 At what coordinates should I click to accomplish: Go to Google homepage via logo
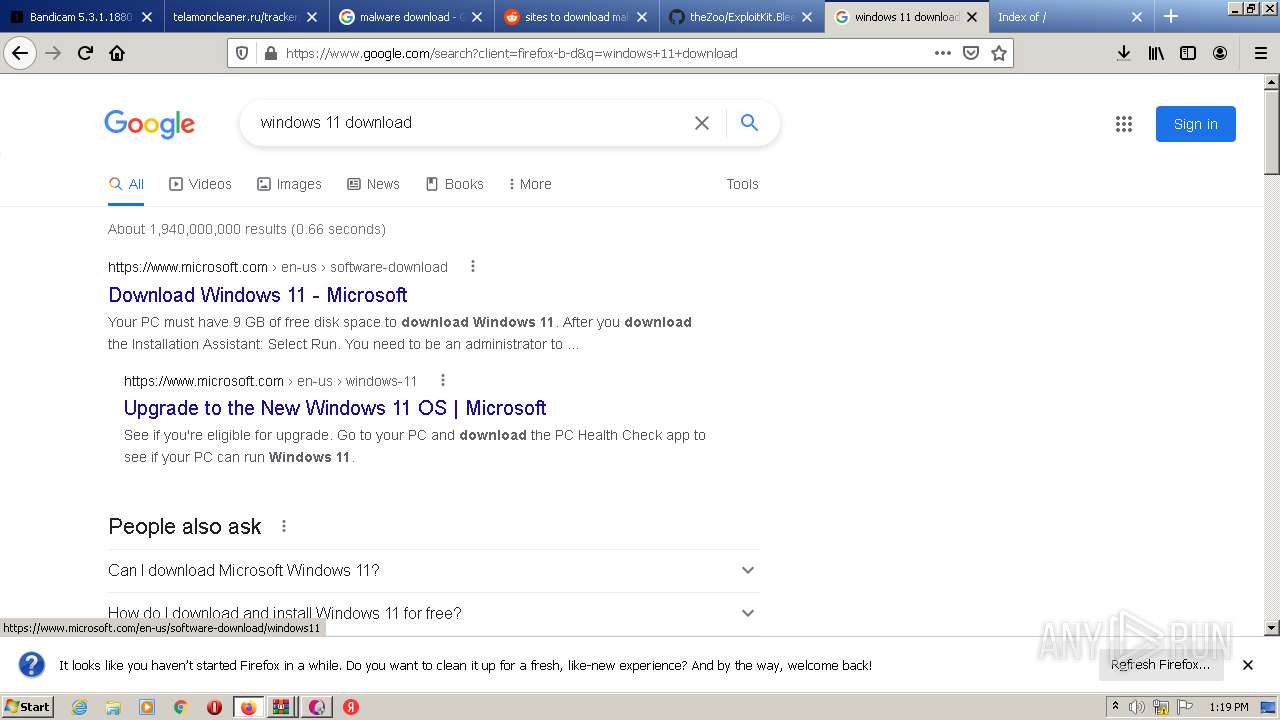(150, 124)
